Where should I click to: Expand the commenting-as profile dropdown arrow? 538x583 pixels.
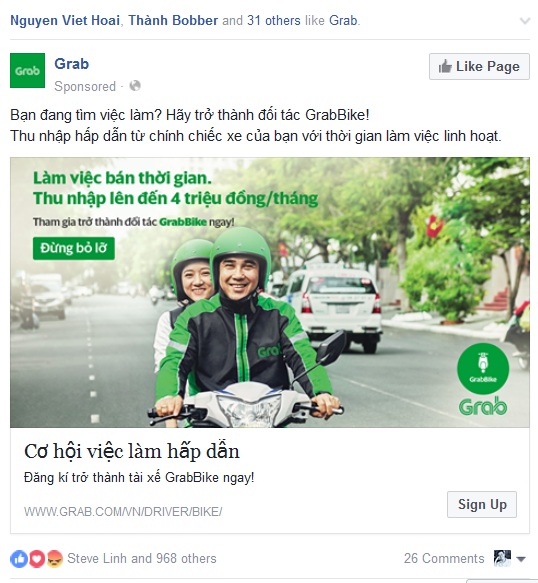click(521, 559)
